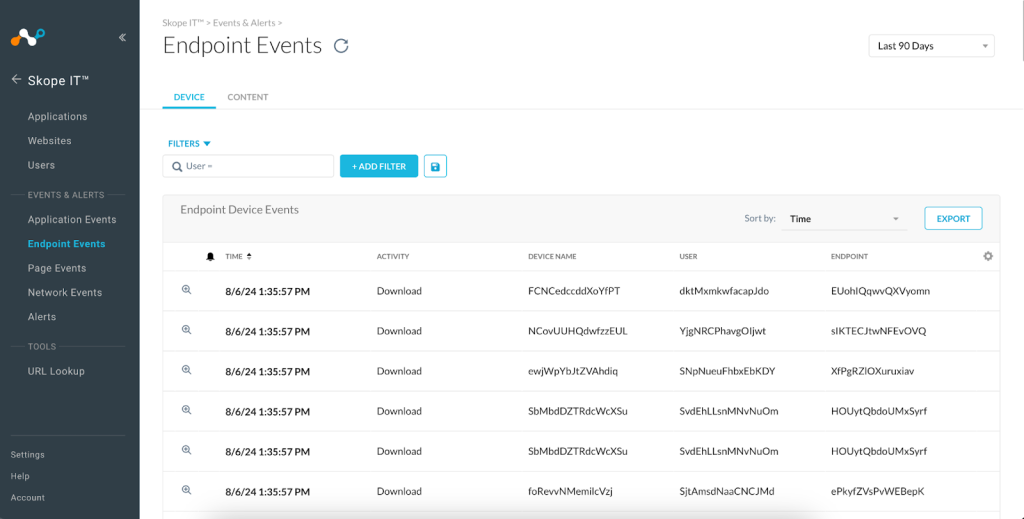1024x519 pixels.
Task: Click the Events & Alerts breadcrumb
Action: pos(244,23)
